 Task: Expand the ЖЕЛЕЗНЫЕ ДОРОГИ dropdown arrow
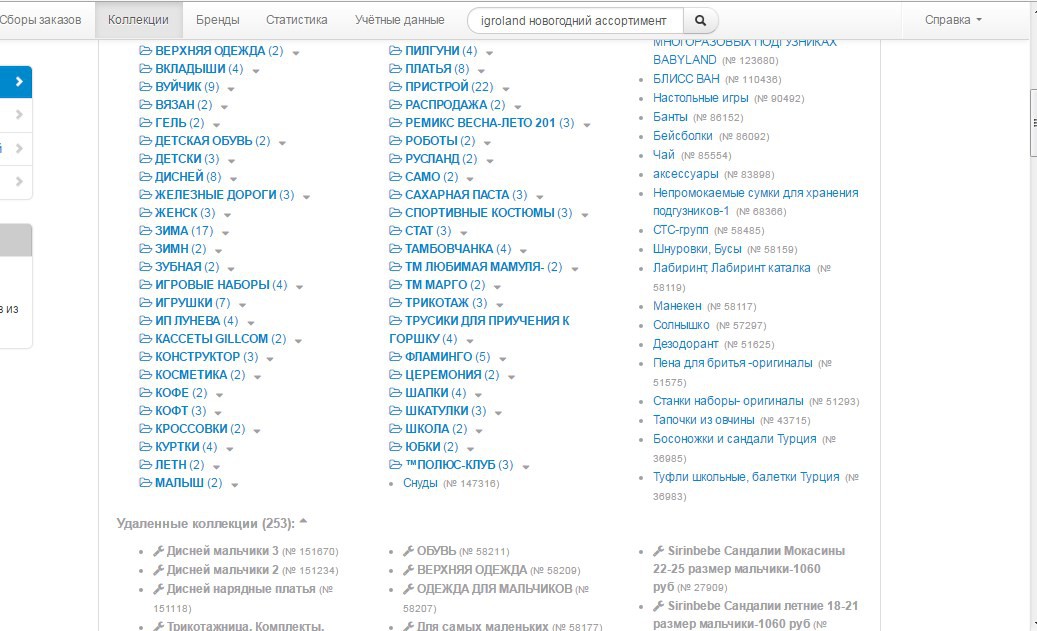pyautogui.click(x=306, y=196)
